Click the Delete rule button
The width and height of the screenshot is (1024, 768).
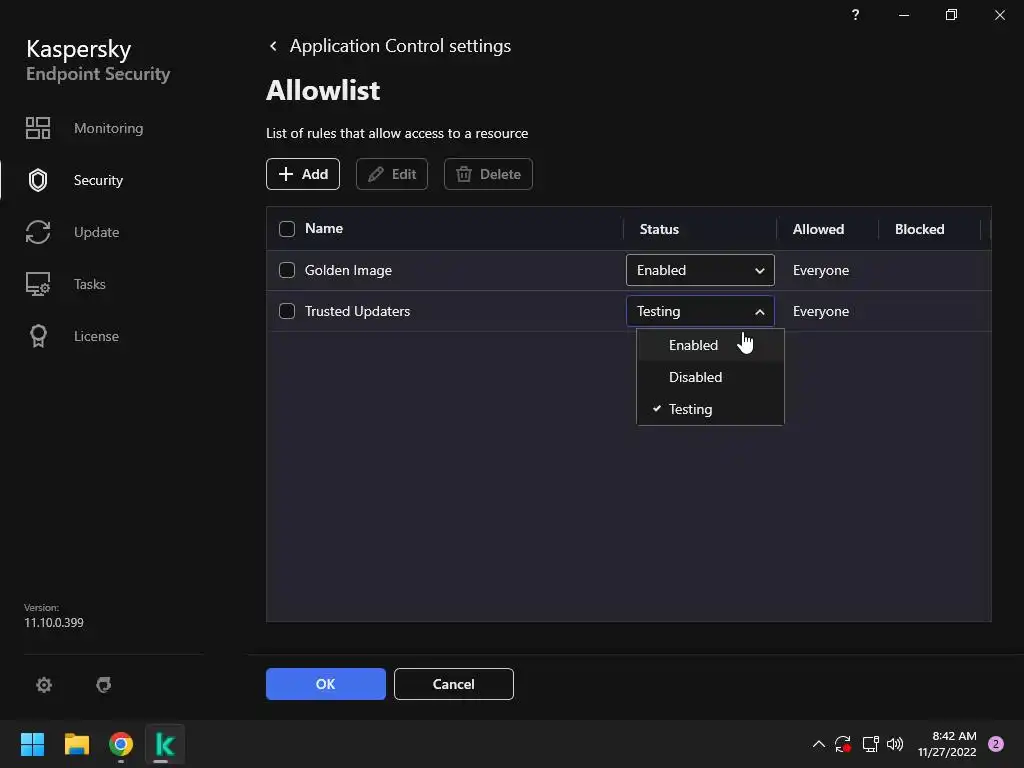[488, 174]
